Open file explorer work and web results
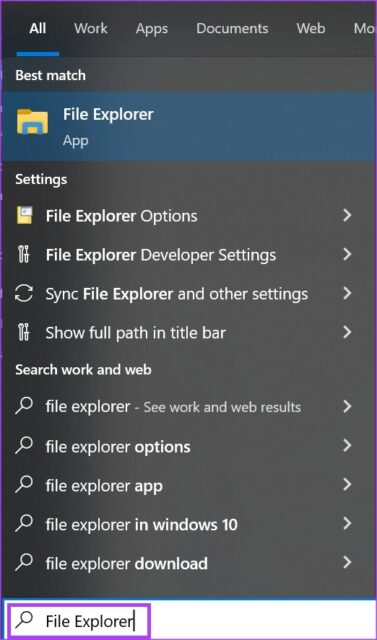377x640 pixels. (x=188, y=407)
